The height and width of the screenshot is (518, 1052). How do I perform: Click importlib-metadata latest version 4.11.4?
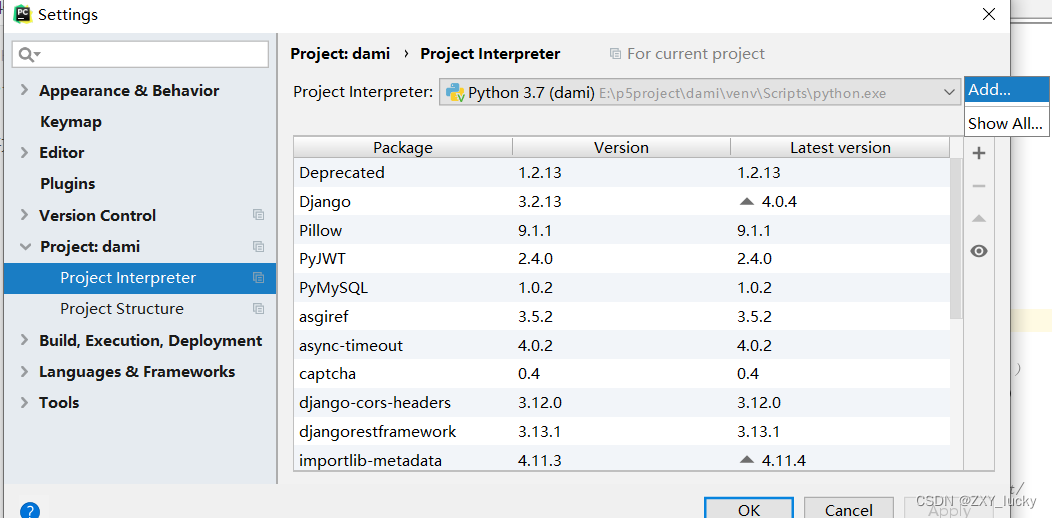(x=784, y=460)
